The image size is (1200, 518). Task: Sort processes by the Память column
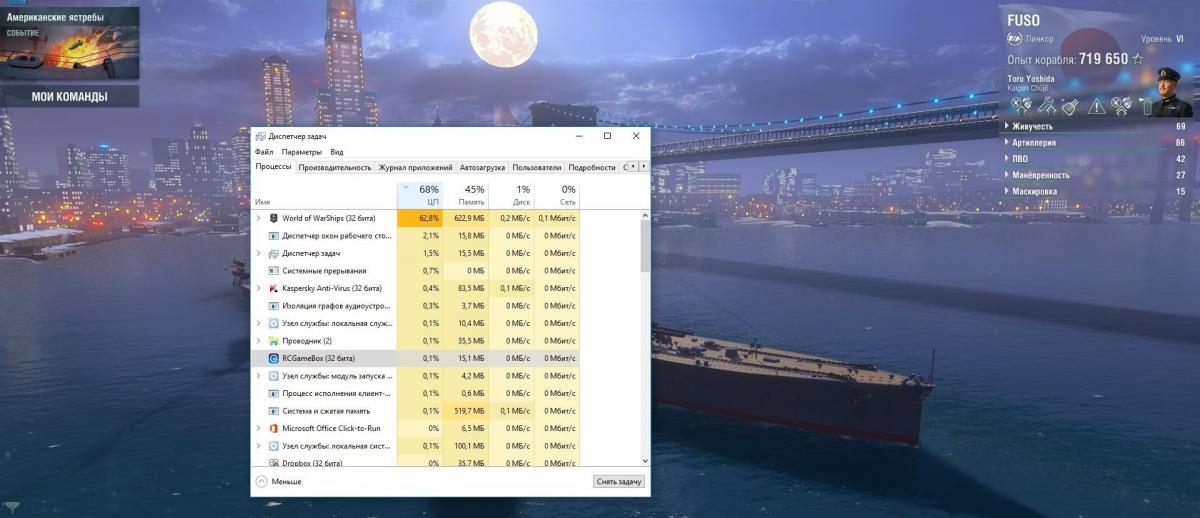(x=465, y=194)
